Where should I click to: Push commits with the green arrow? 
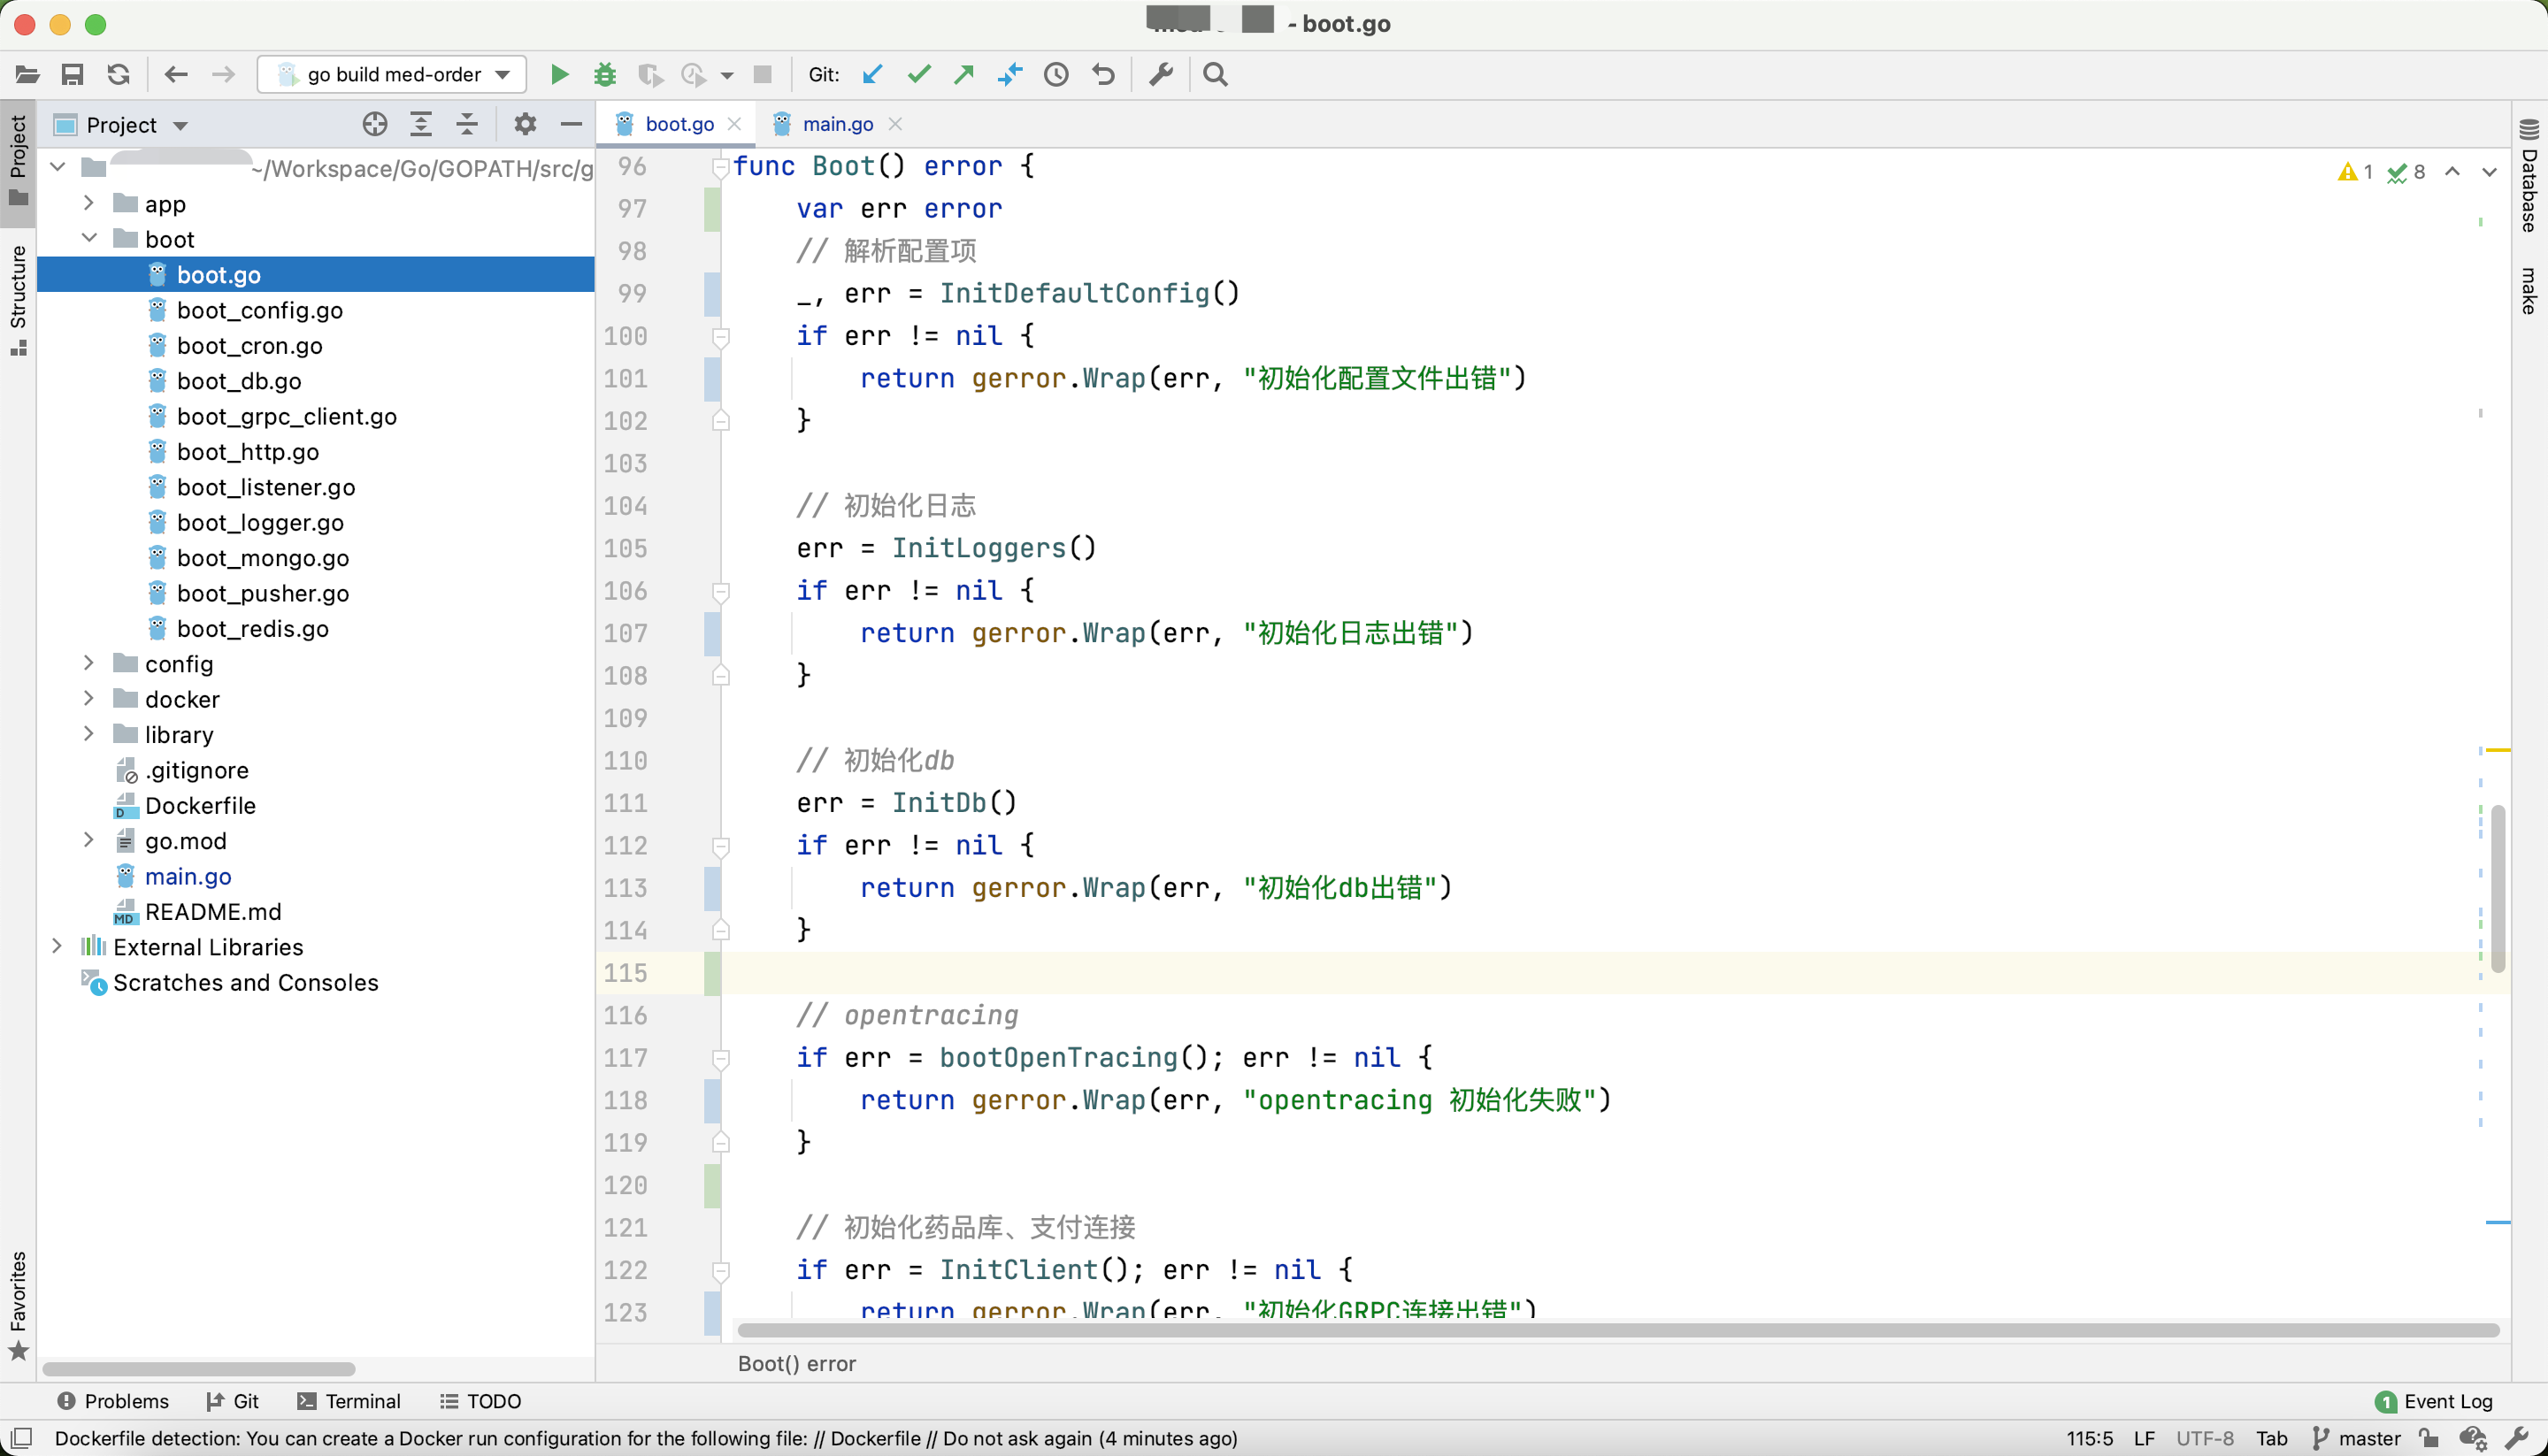[x=964, y=75]
